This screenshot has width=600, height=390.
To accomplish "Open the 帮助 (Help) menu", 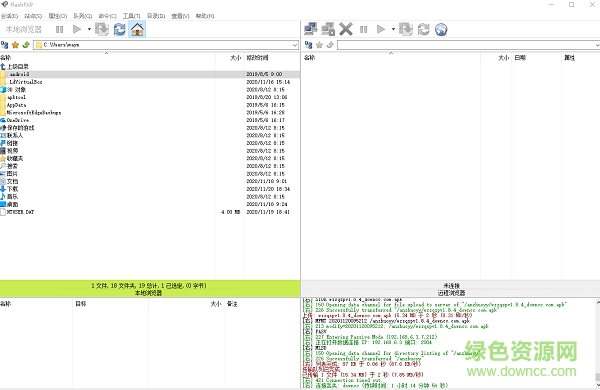I will pos(205,16).
